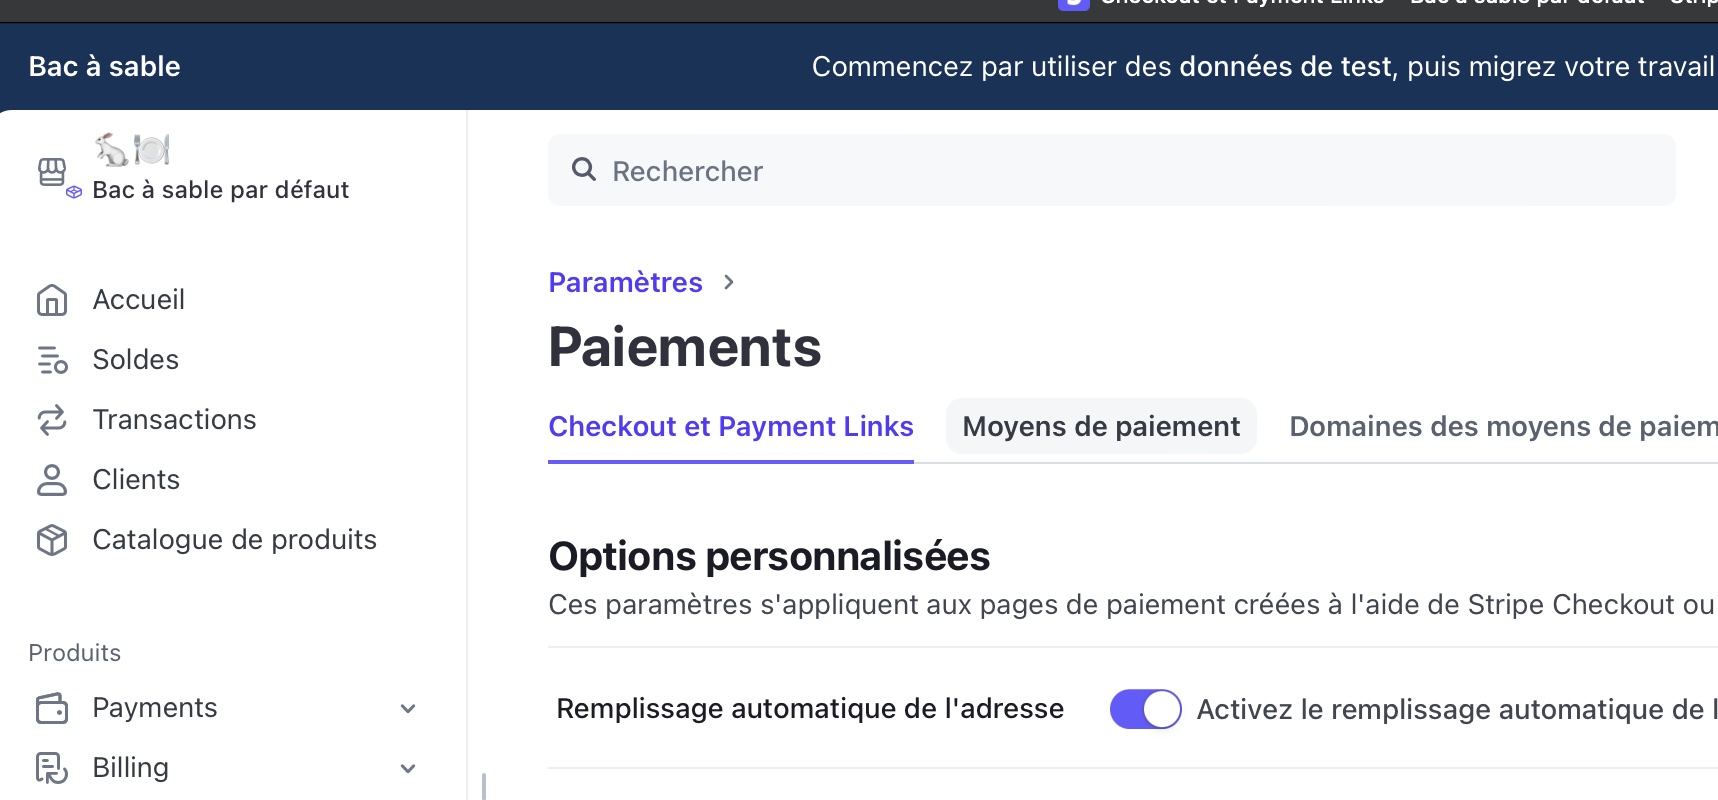Focus the Rechercher search field
This screenshot has width=1718, height=800.
1111,170
